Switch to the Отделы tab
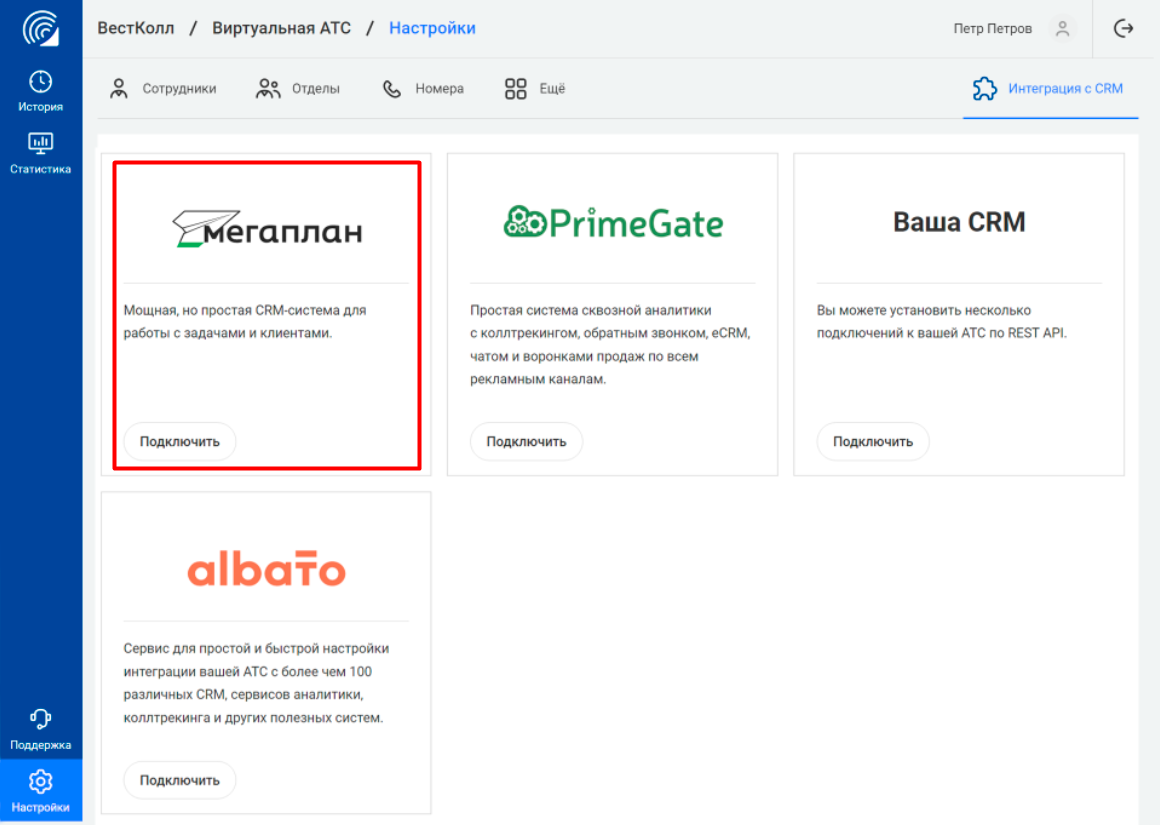Viewport: 1160px width, 825px height. pos(297,89)
